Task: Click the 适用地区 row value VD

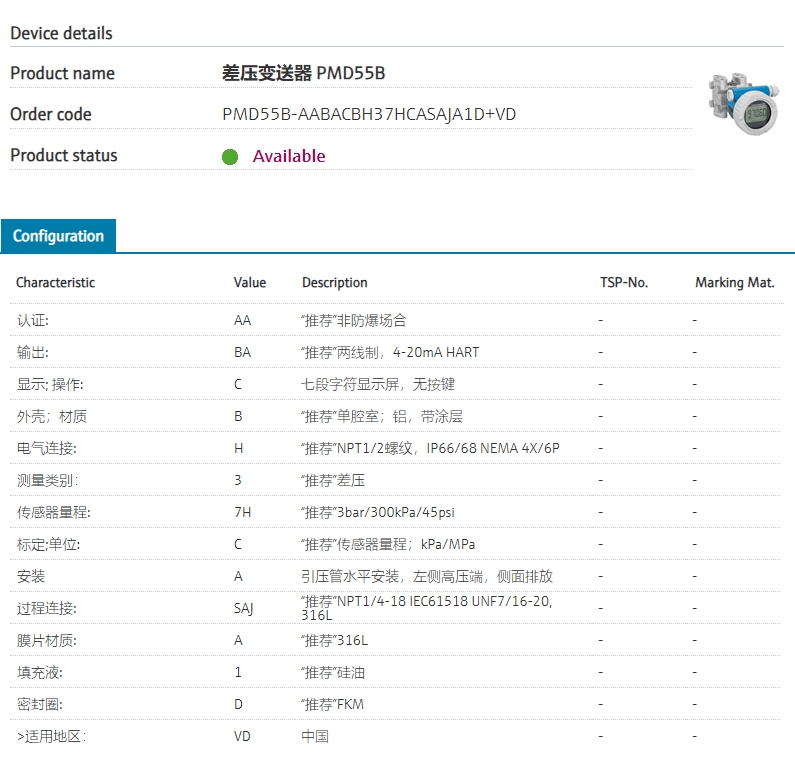Action: point(242,736)
